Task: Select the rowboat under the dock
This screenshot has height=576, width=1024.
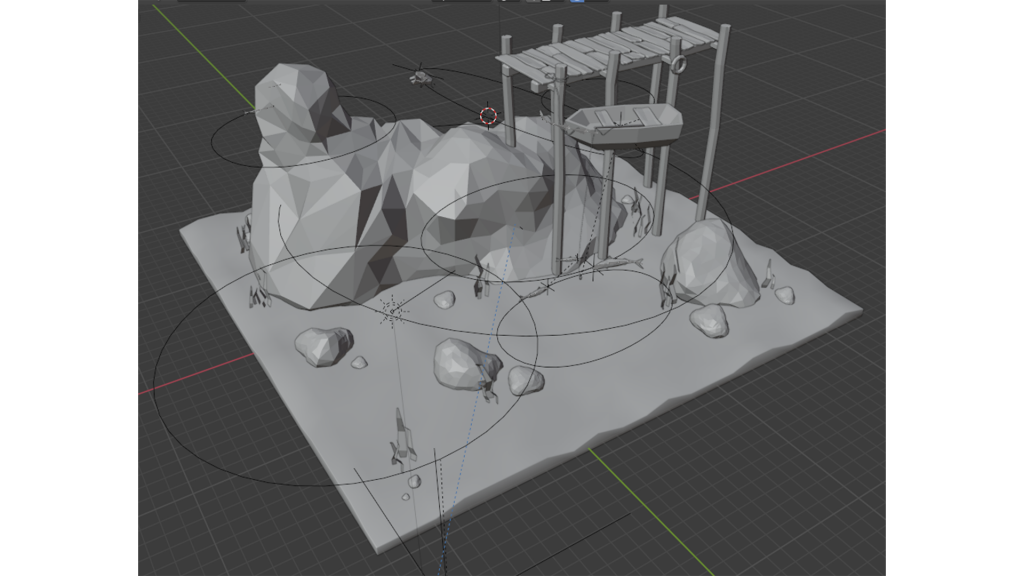Action: [623, 125]
